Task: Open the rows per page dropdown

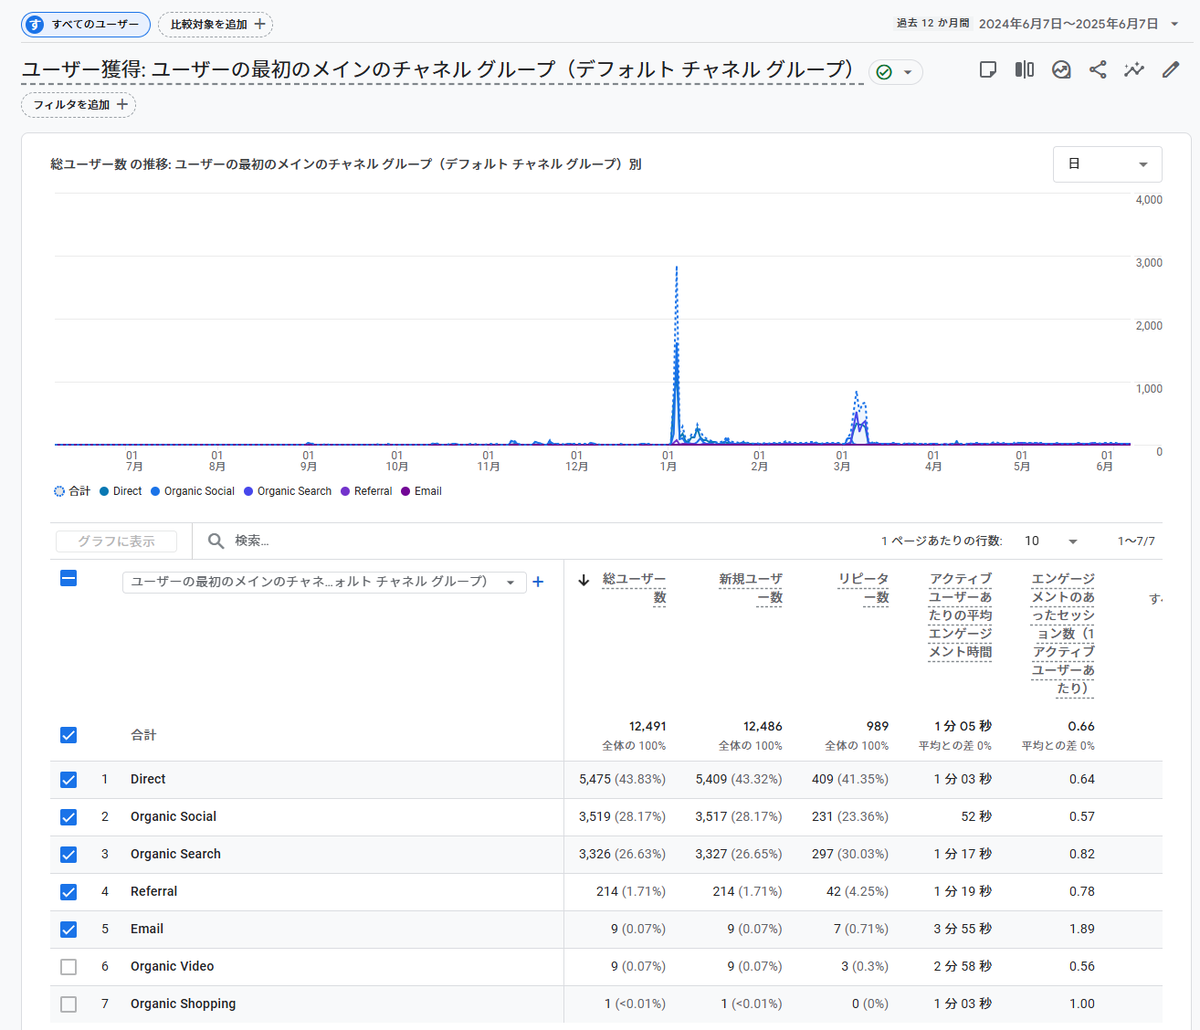Action: click(x=1050, y=541)
